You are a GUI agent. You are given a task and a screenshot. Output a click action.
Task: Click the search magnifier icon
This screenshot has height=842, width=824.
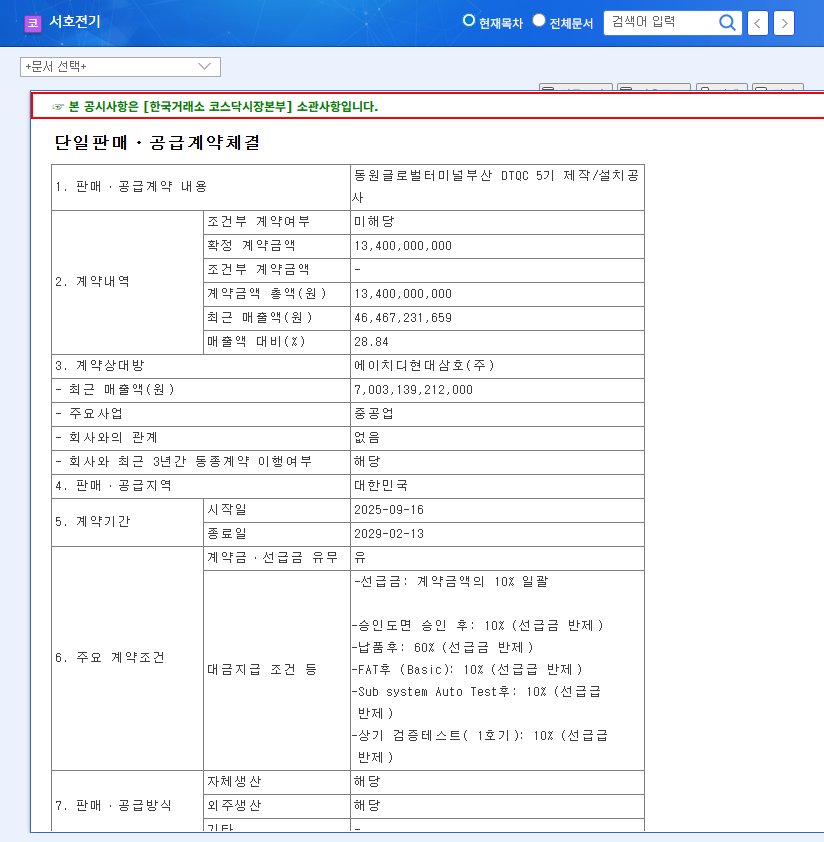728,22
